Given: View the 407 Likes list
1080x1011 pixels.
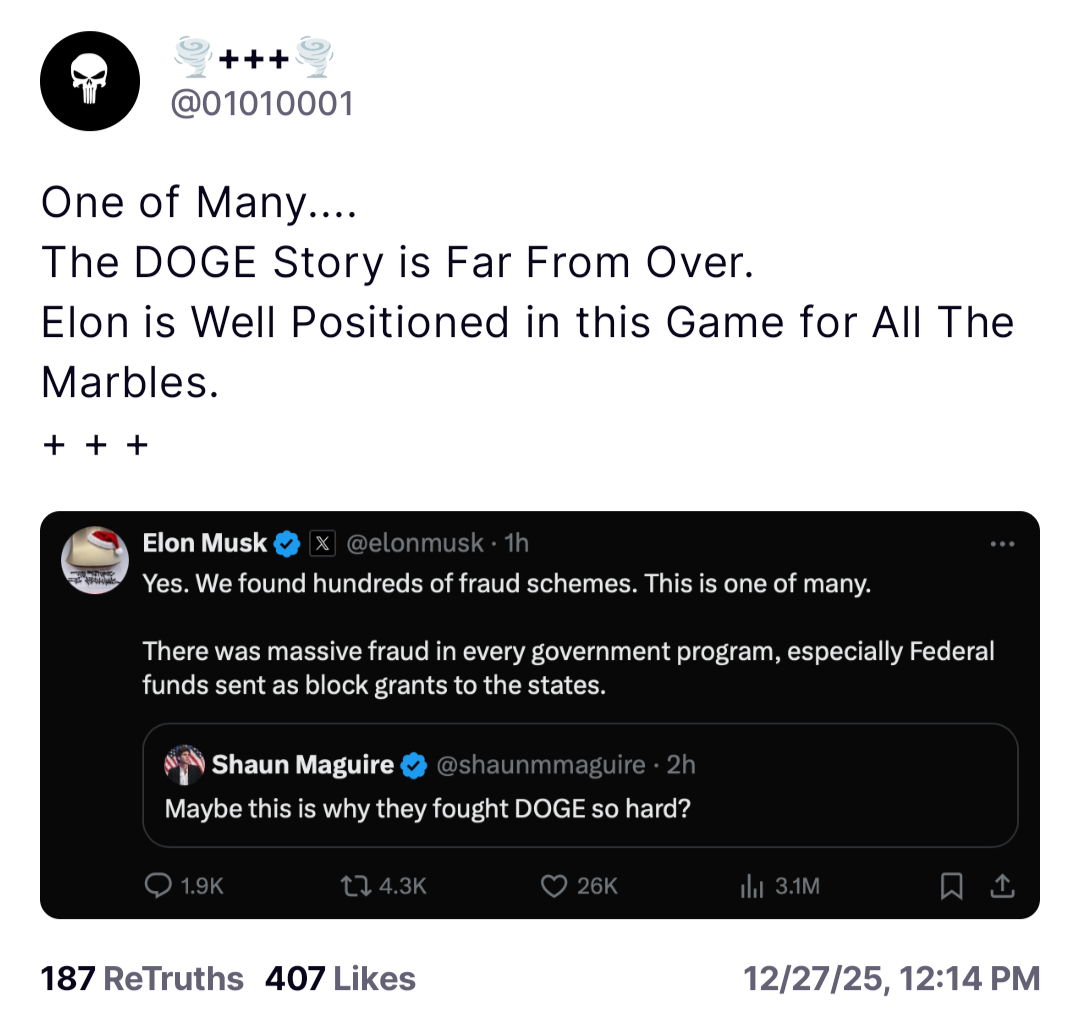Looking at the screenshot, I should coord(340,978).
